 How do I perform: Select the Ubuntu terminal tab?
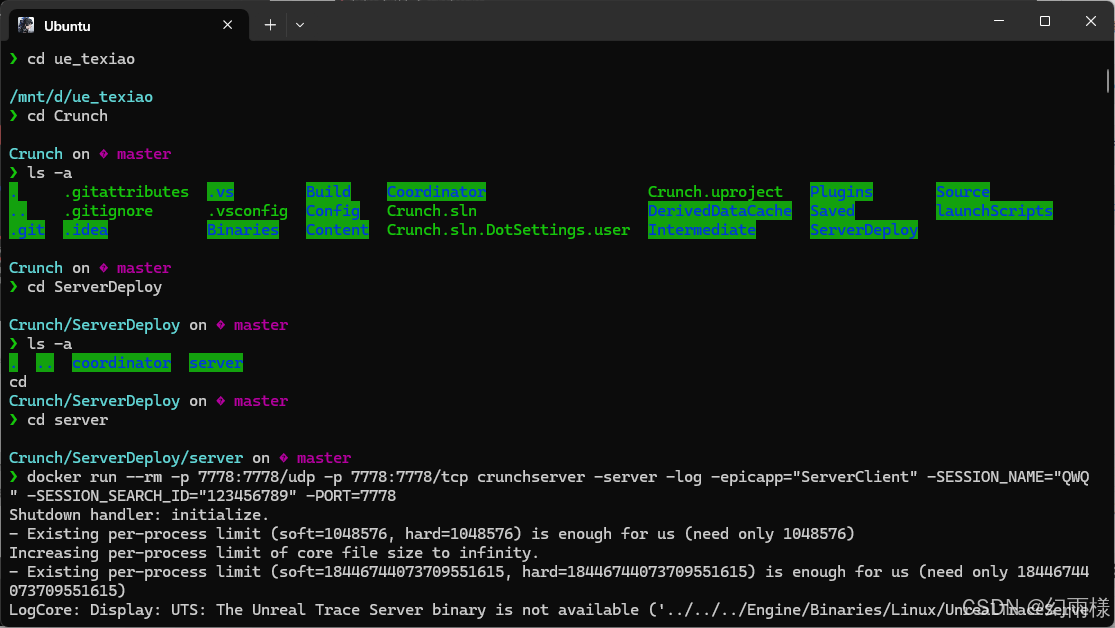click(x=128, y=26)
